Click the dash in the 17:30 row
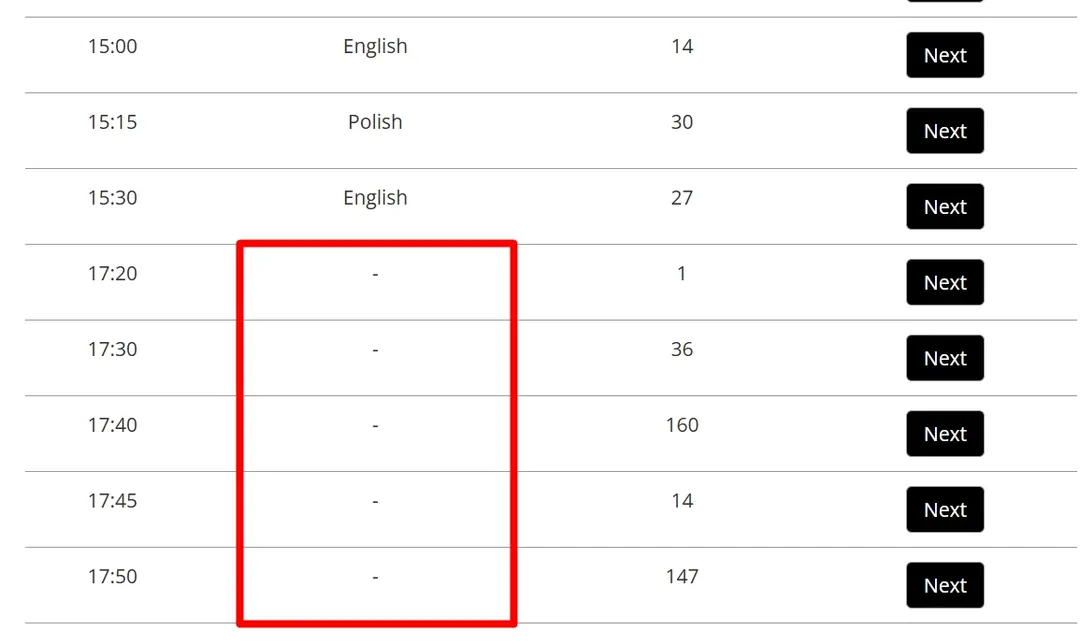This screenshot has height=642, width=1080. pyautogui.click(x=375, y=350)
